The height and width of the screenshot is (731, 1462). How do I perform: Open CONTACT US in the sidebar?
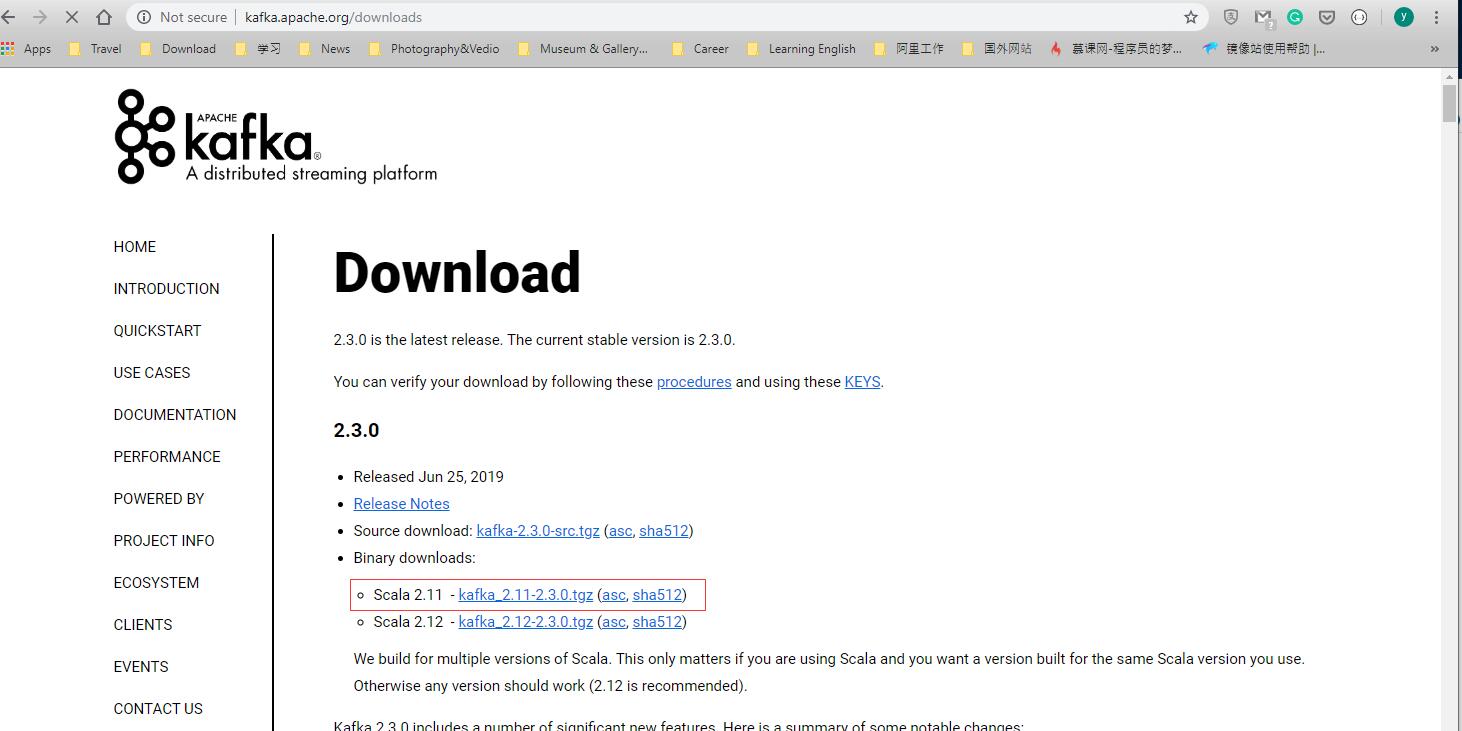[158, 709]
